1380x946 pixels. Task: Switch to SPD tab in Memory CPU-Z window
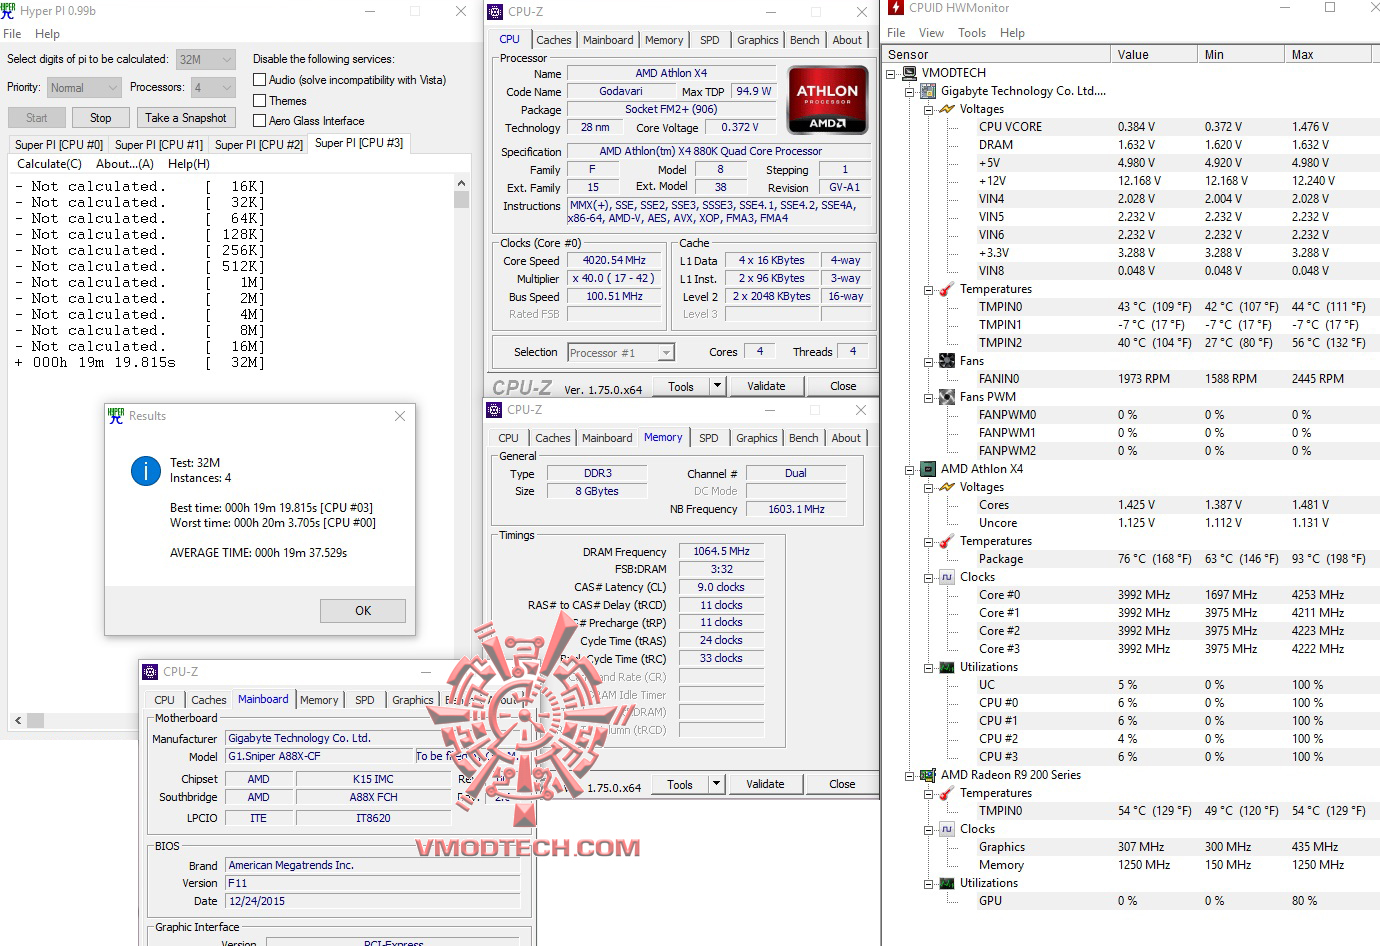(x=709, y=438)
